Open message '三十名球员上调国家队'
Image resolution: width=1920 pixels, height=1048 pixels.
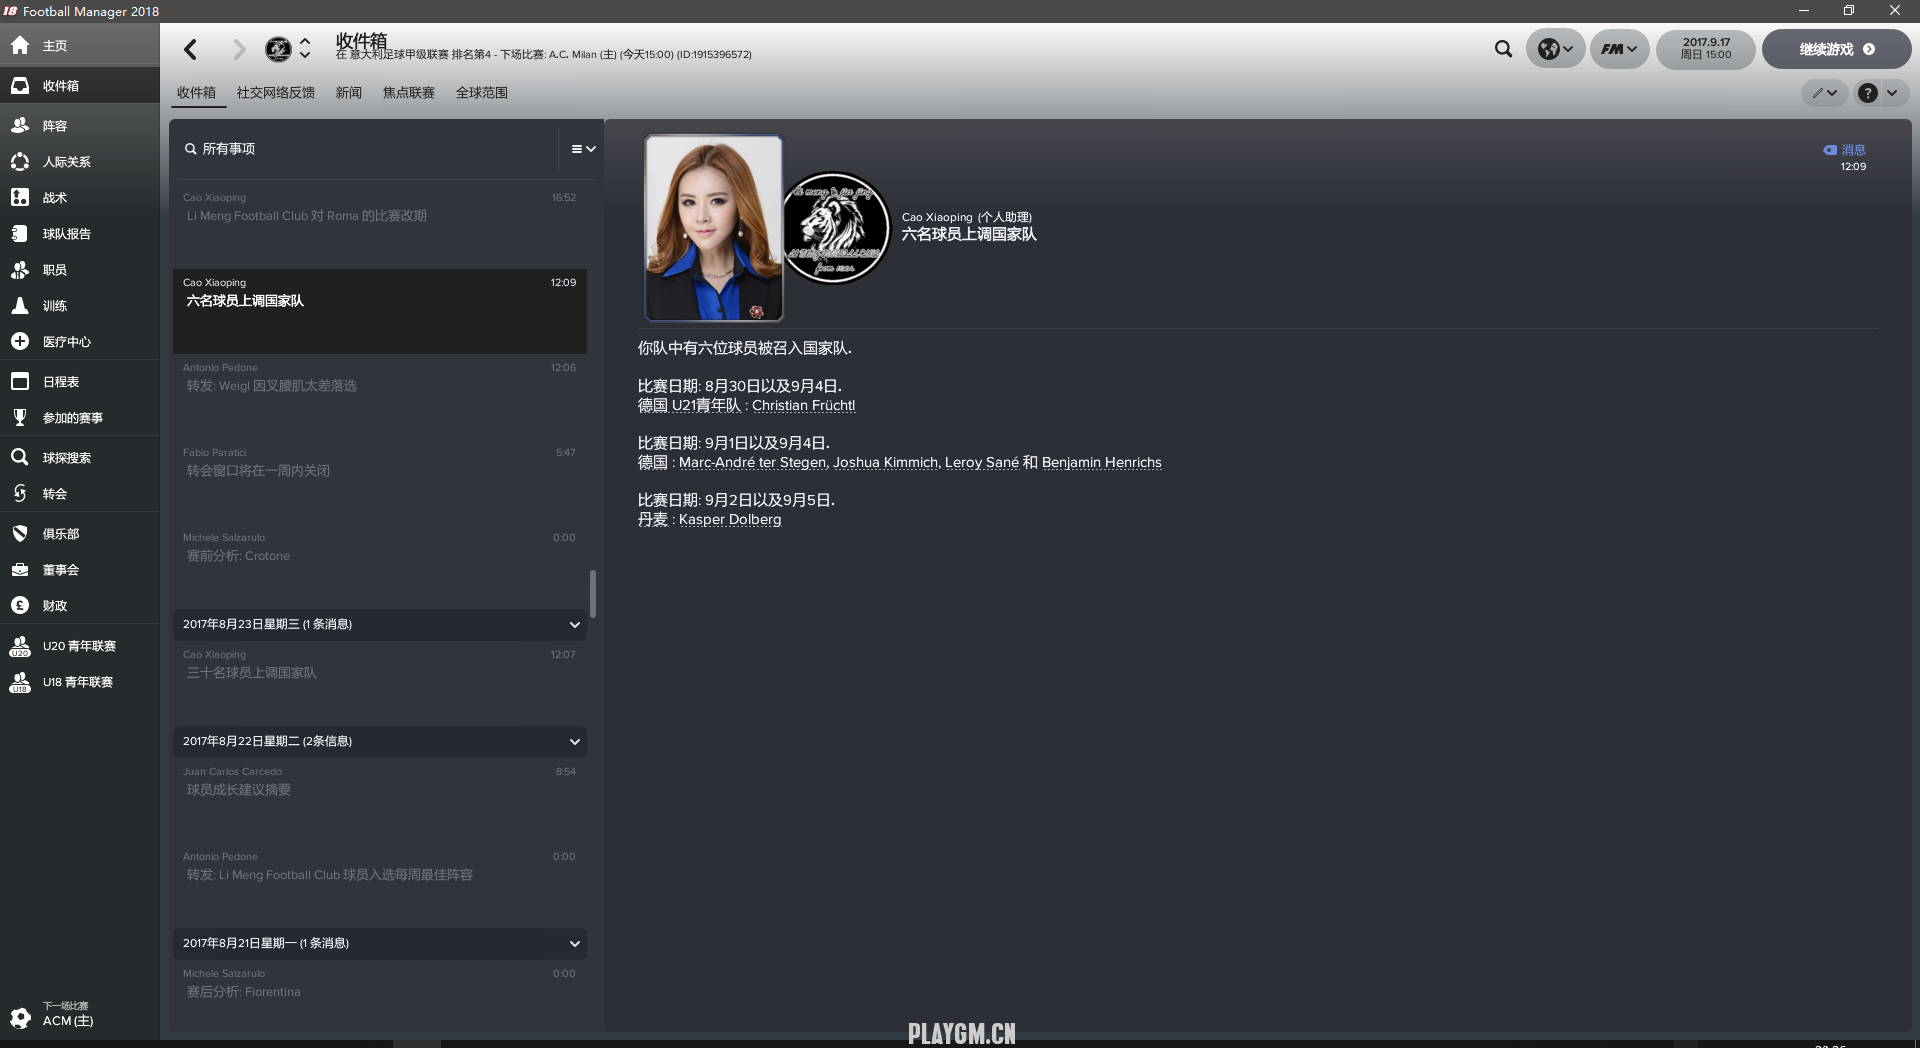[380, 683]
